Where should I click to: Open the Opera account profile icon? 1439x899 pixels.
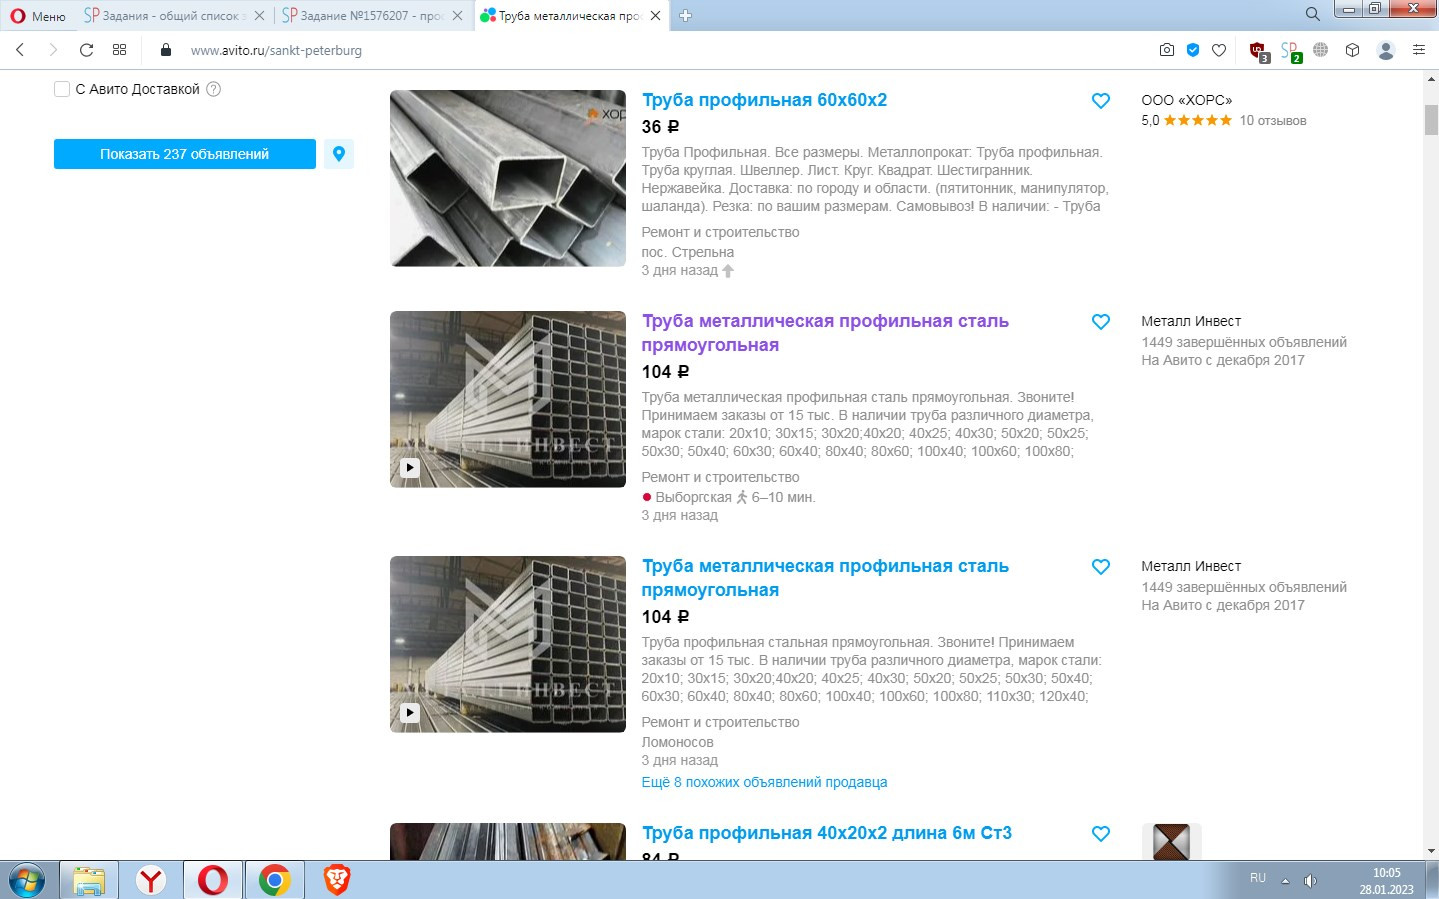(1386, 50)
